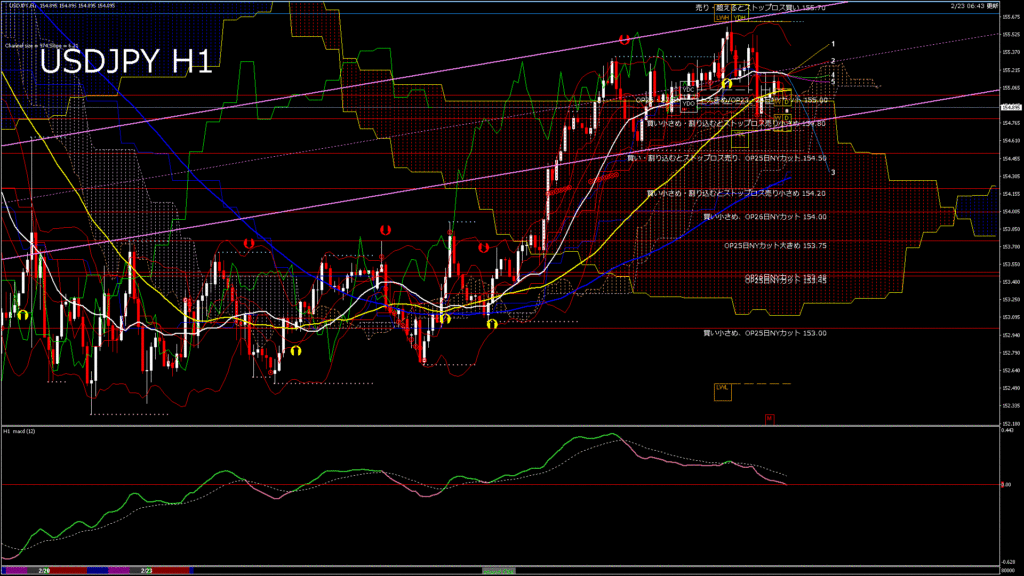Click the large USDJPY H1 title text
The width and height of the screenshot is (1024, 576).
(125, 62)
